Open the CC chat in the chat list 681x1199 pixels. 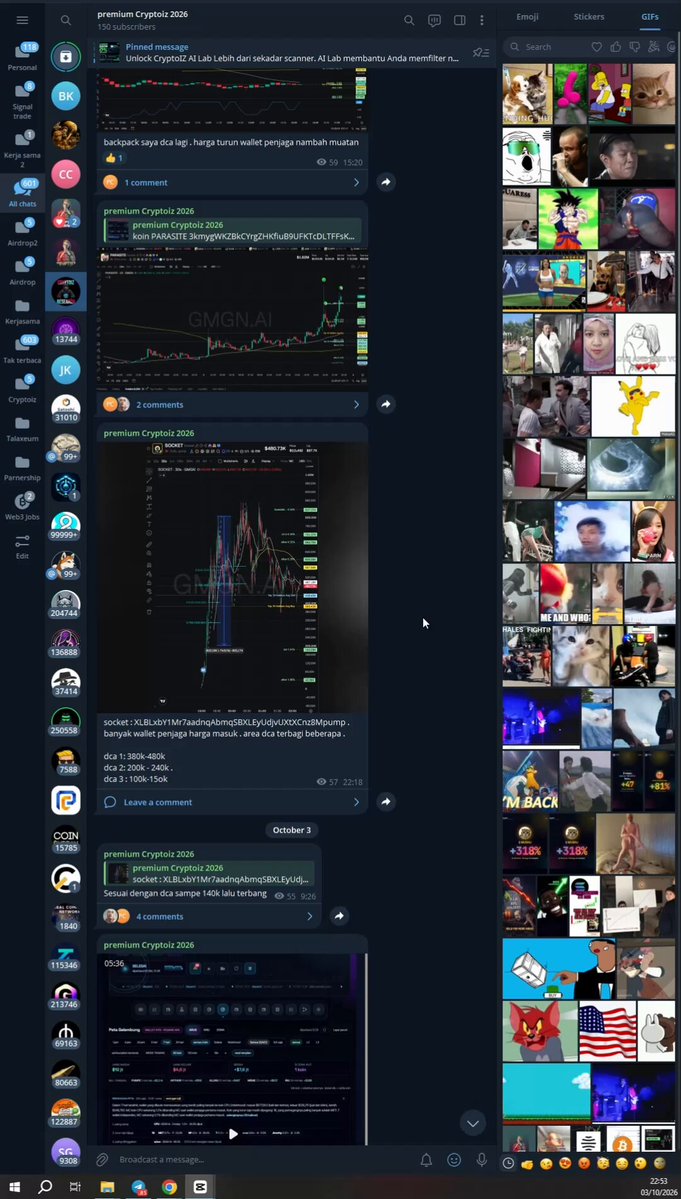[66, 174]
